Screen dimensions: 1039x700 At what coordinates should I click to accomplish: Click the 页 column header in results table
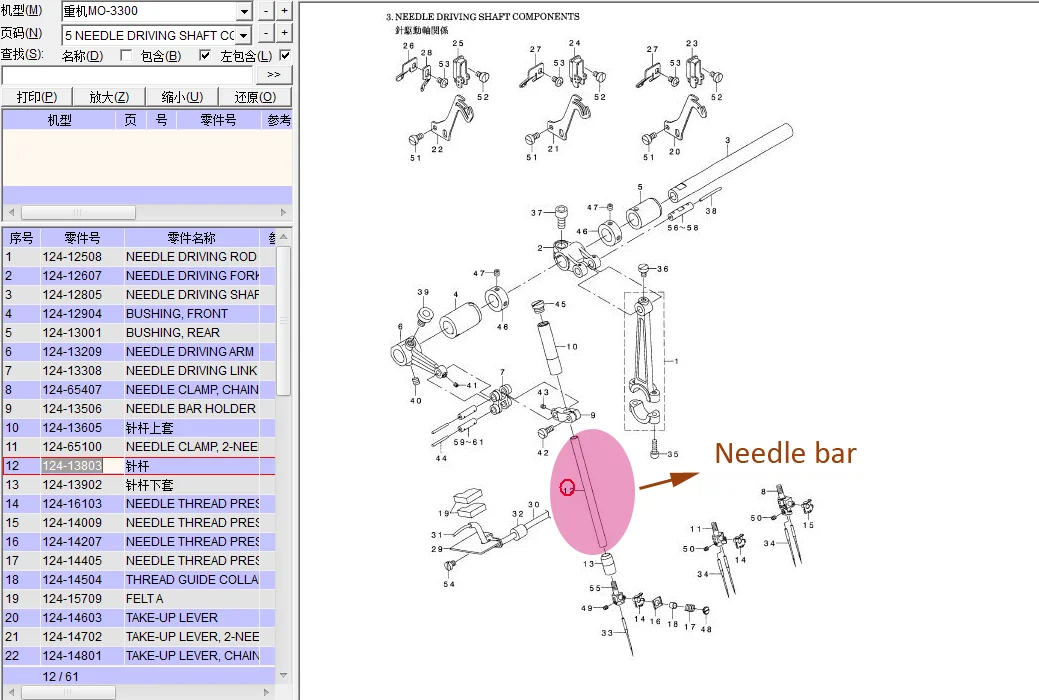click(131, 120)
